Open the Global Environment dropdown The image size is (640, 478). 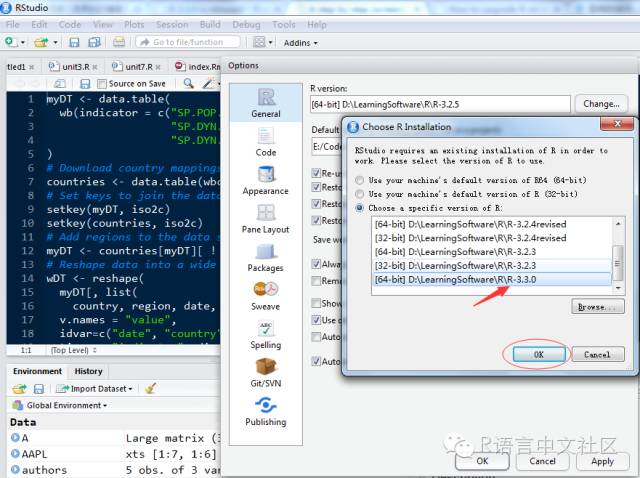click(x=60, y=405)
